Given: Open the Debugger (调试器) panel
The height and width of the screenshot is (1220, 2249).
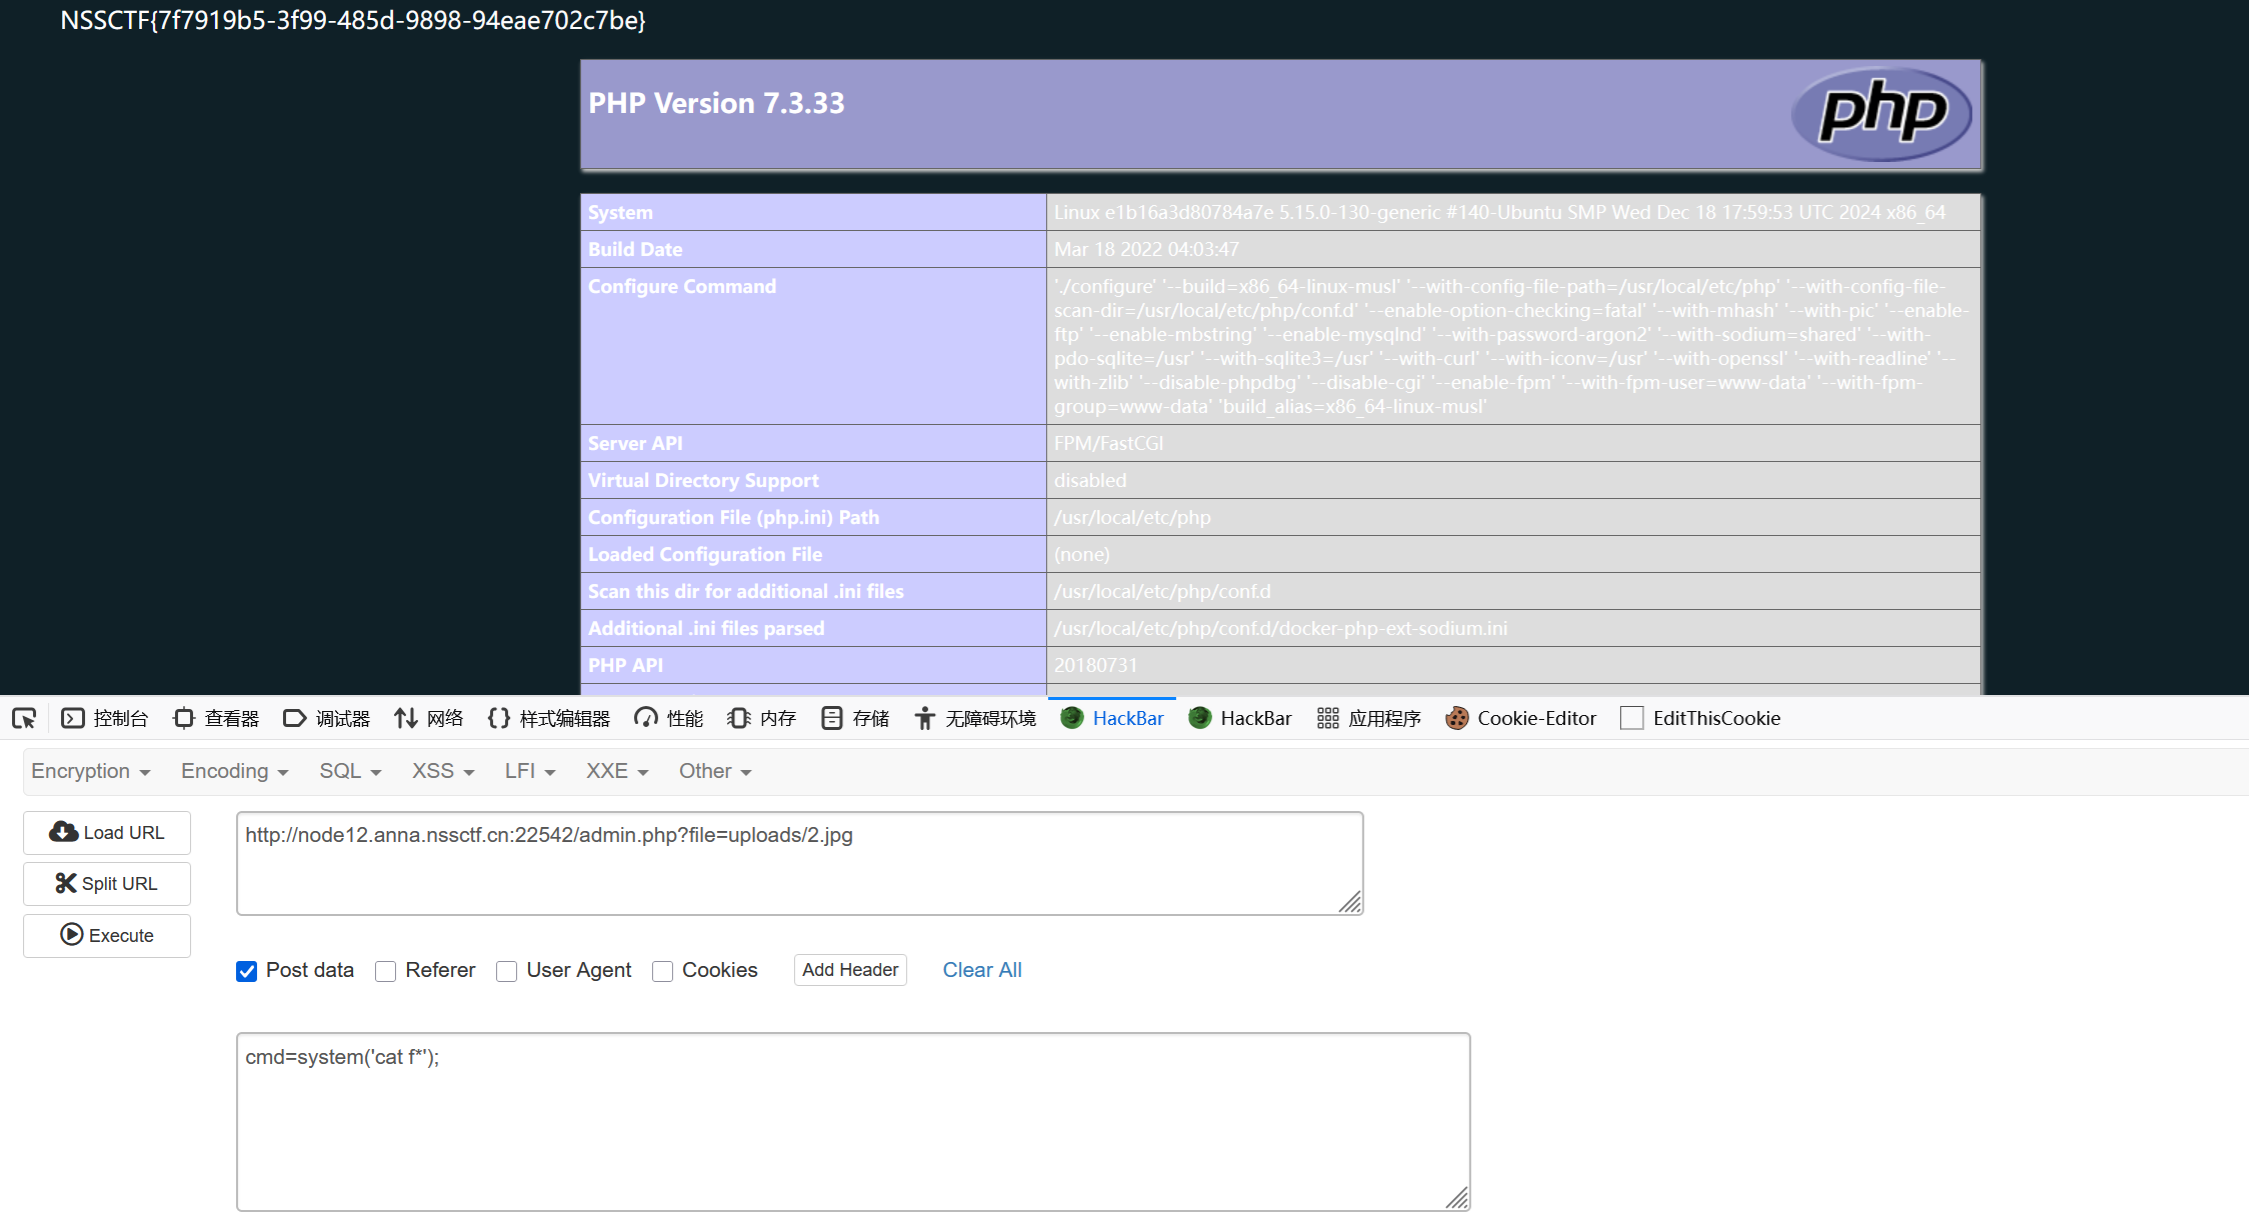Looking at the screenshot, I should pyautogui.click(x=327, y=718).
